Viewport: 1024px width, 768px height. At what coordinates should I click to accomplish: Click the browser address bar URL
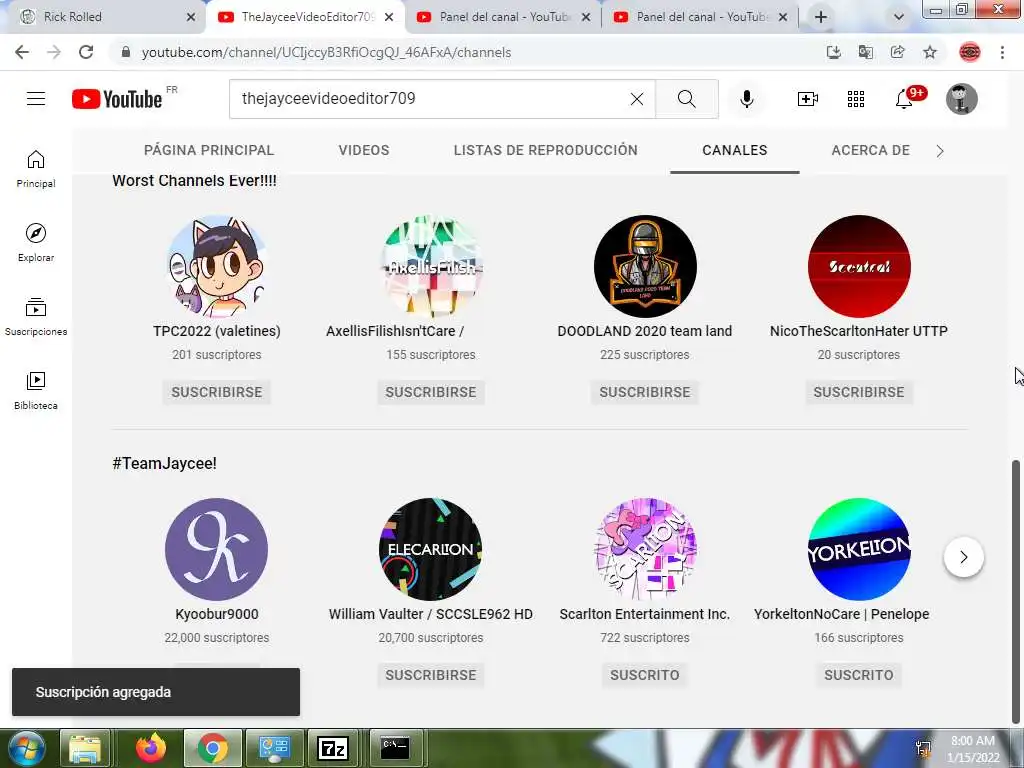point(327,52)
